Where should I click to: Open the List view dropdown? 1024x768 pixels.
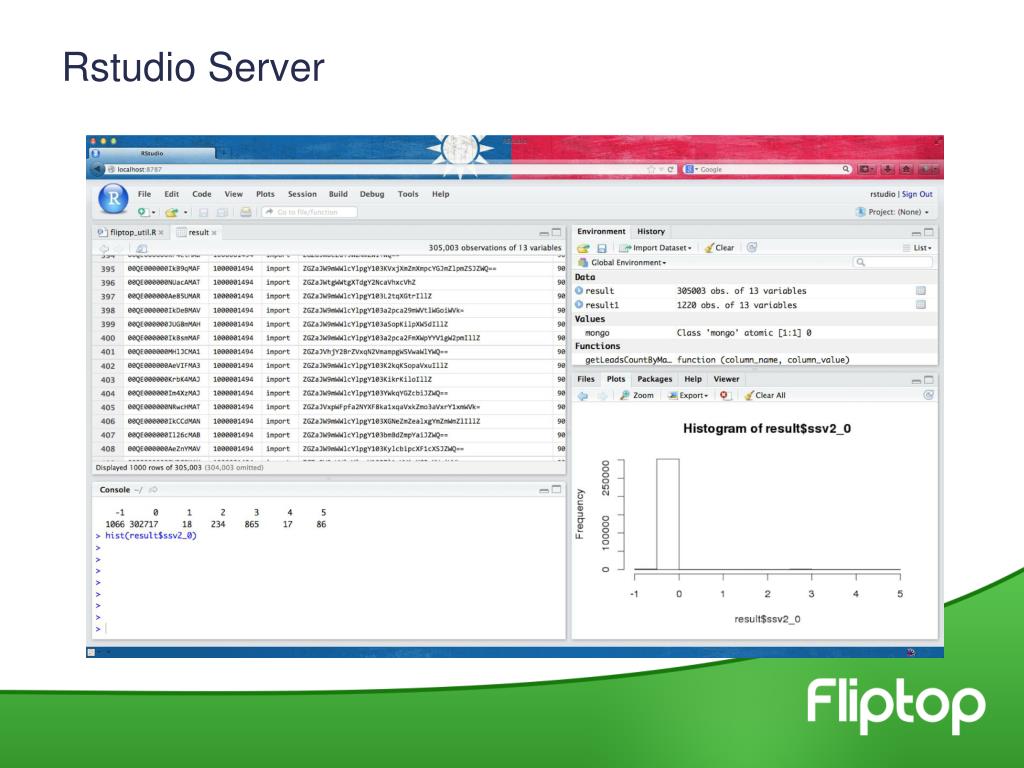coord(918,248)
